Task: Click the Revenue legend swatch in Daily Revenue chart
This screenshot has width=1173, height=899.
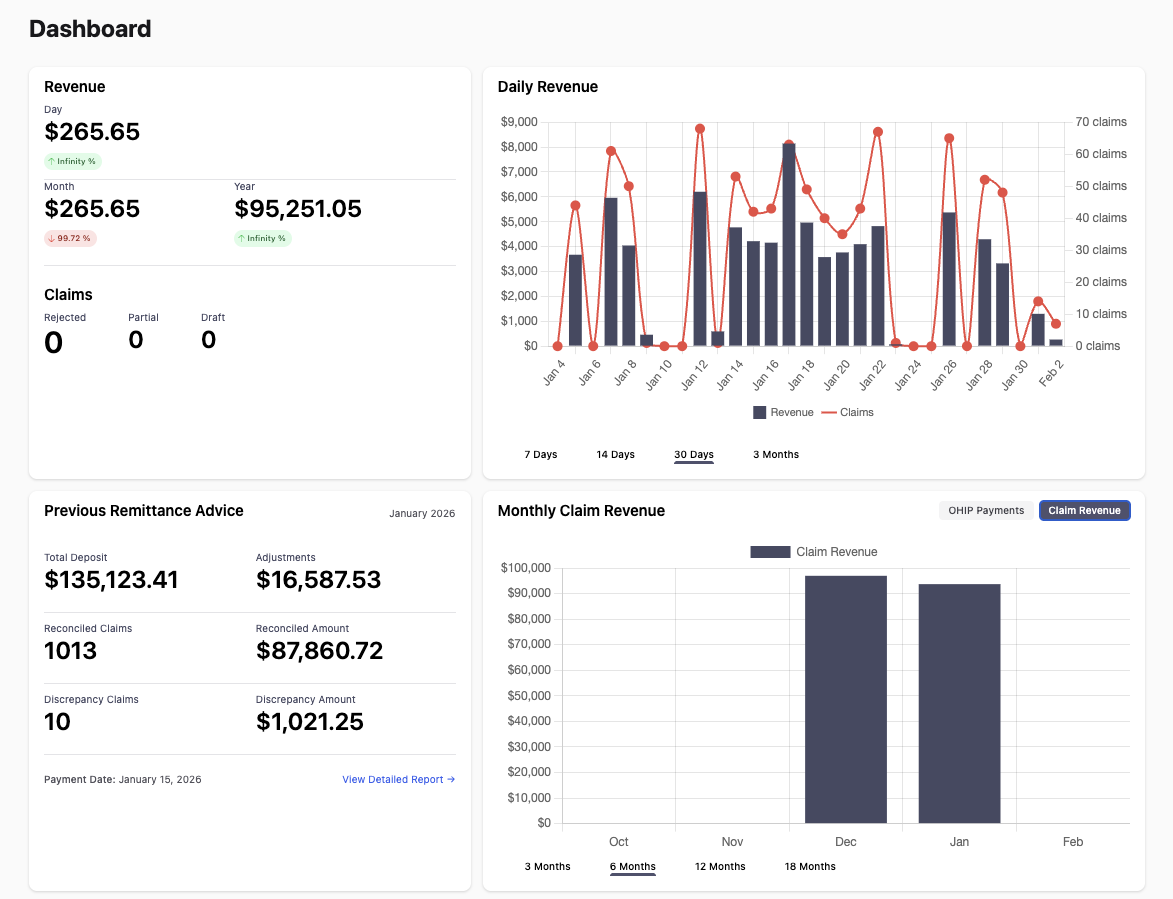Action: coord(761,412)
